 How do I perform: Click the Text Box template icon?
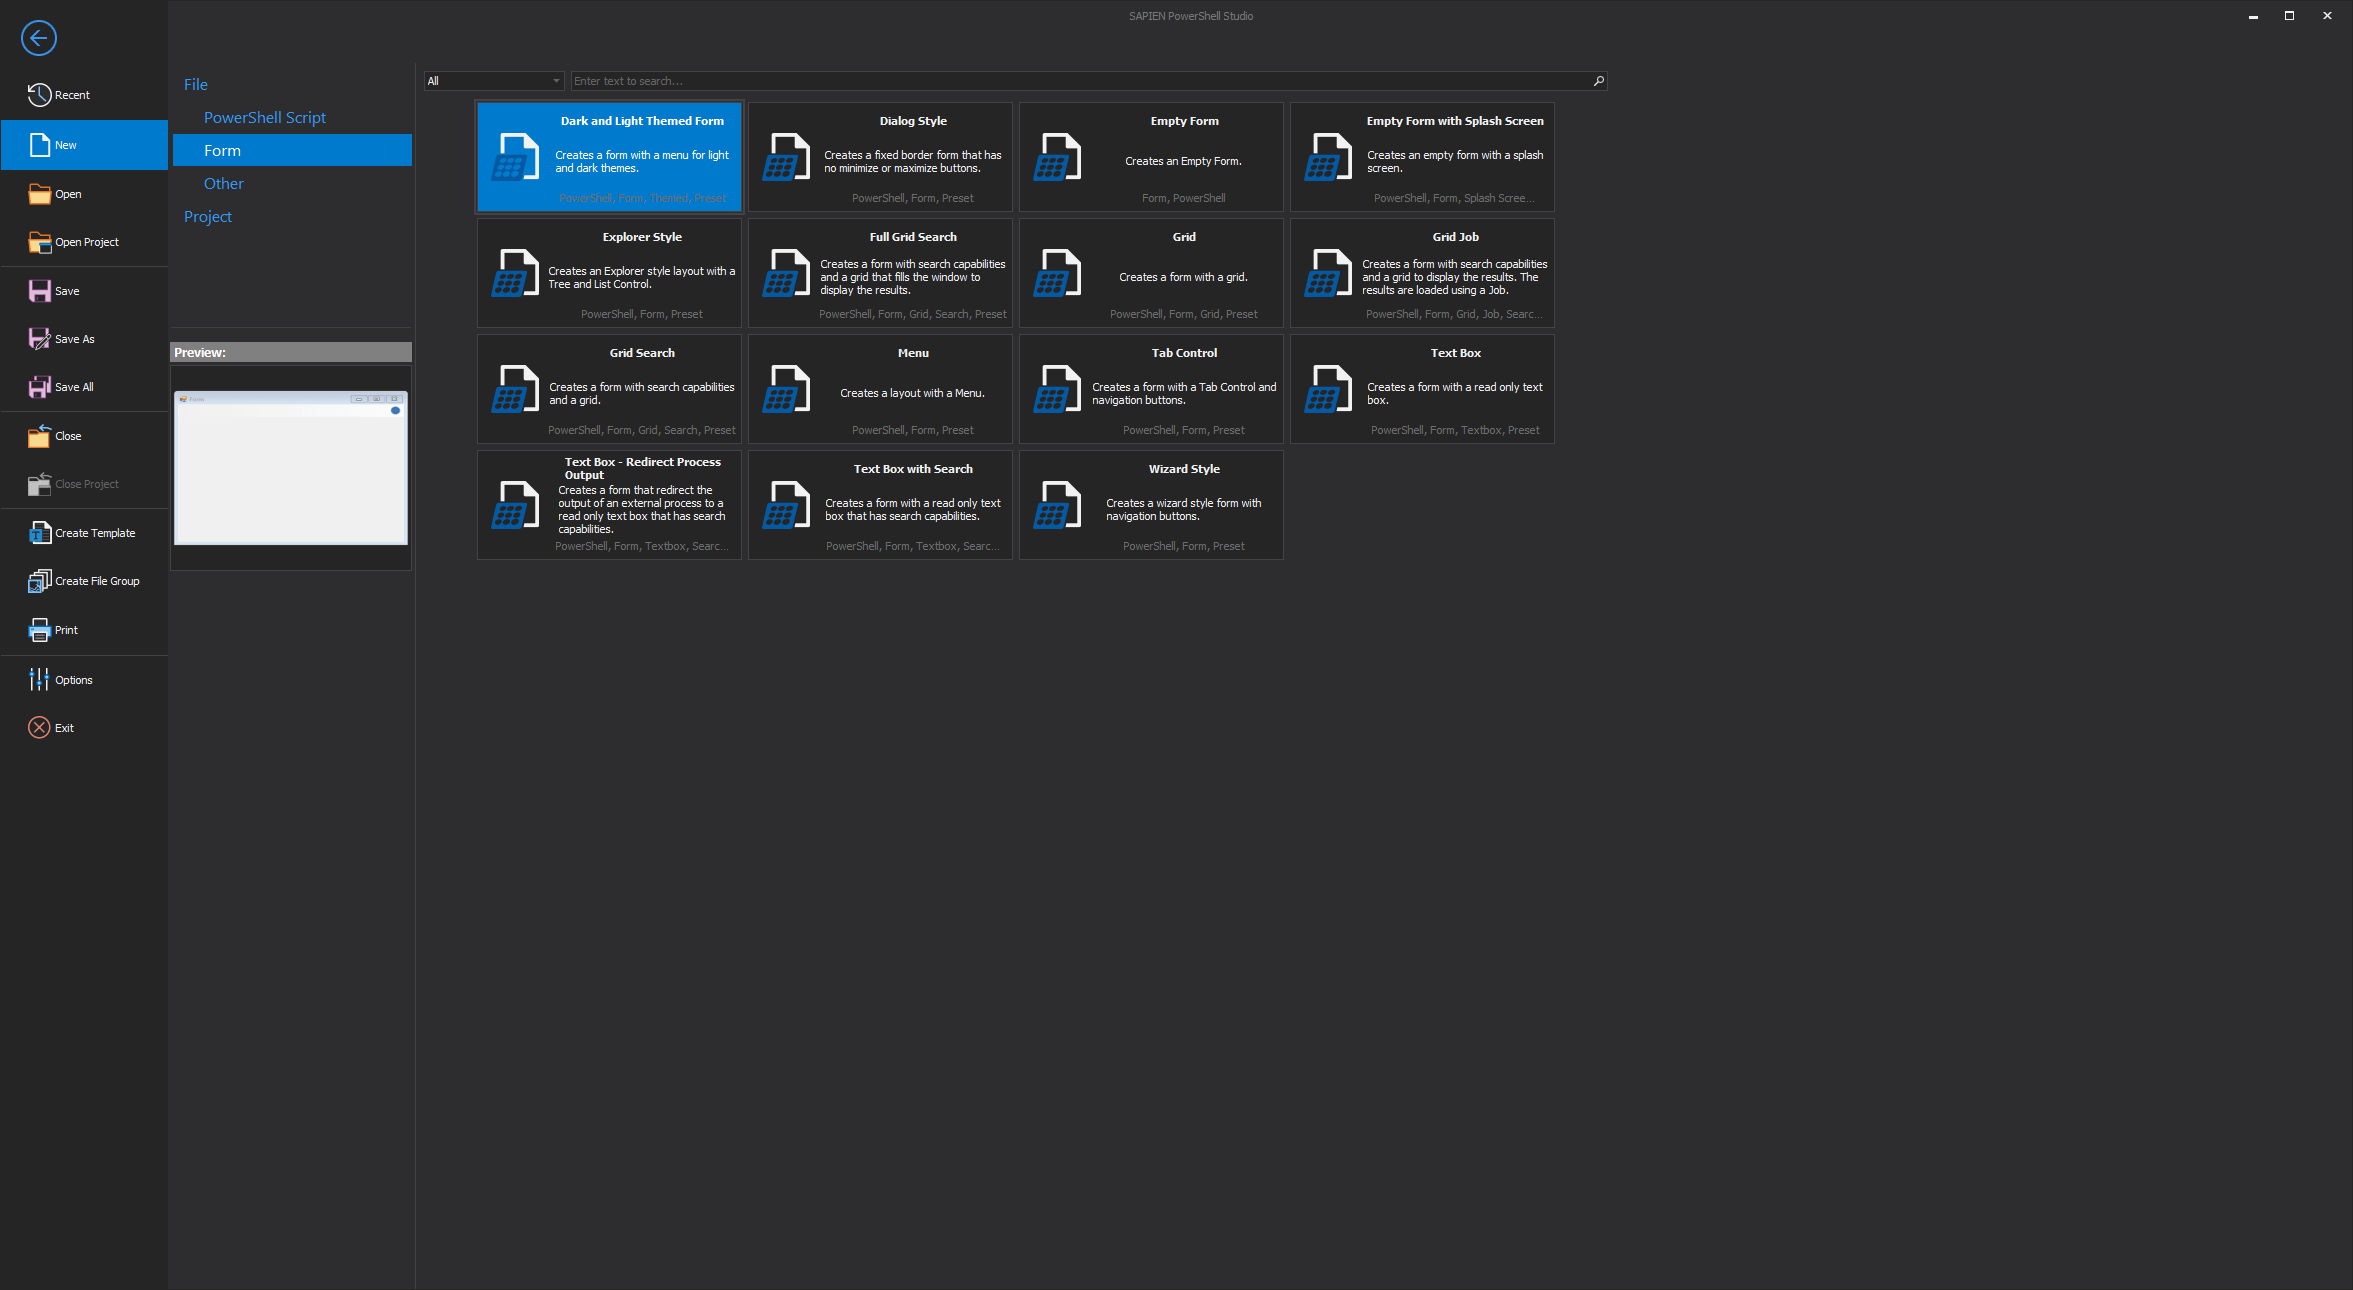click(1328, 389)
